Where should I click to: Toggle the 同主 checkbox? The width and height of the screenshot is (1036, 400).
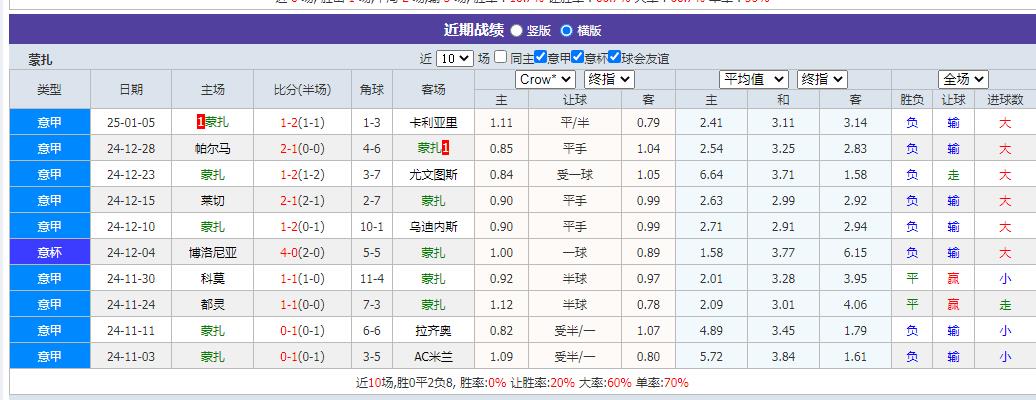pos(500,58)
